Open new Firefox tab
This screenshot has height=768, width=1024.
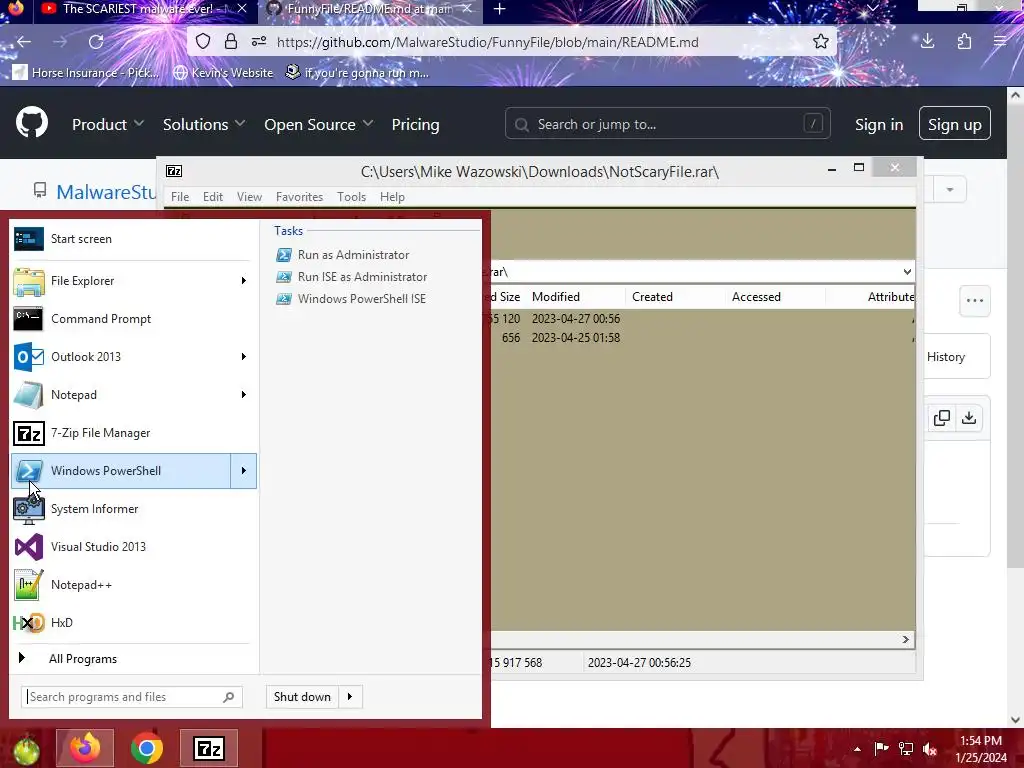pyautogui.click(x=500, y=9)
